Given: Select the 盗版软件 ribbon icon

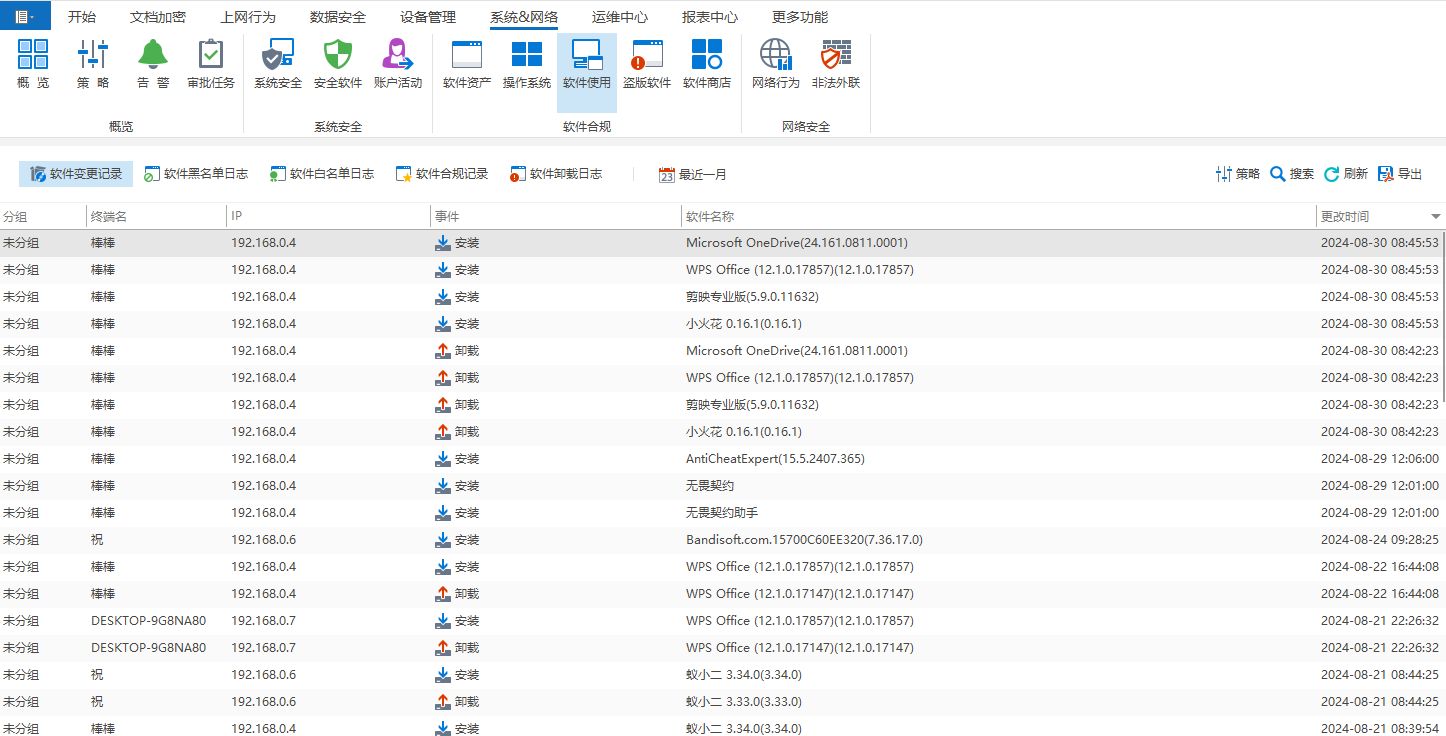Looking at the screenshot, I should coord(647,65).
